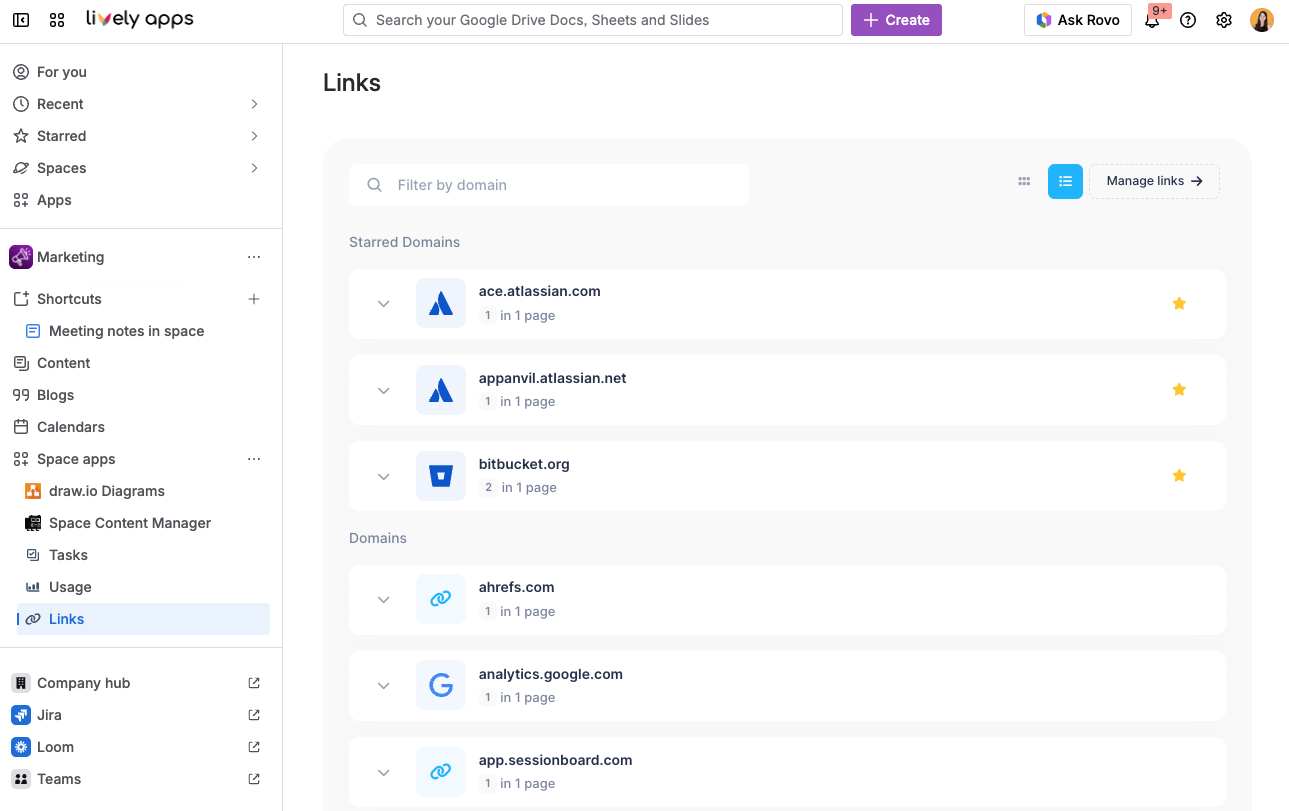Image resolution: width=1289 pixels, height=811 pixels.
Task: Open the Usage space app
Action: (x=70, y=586)
